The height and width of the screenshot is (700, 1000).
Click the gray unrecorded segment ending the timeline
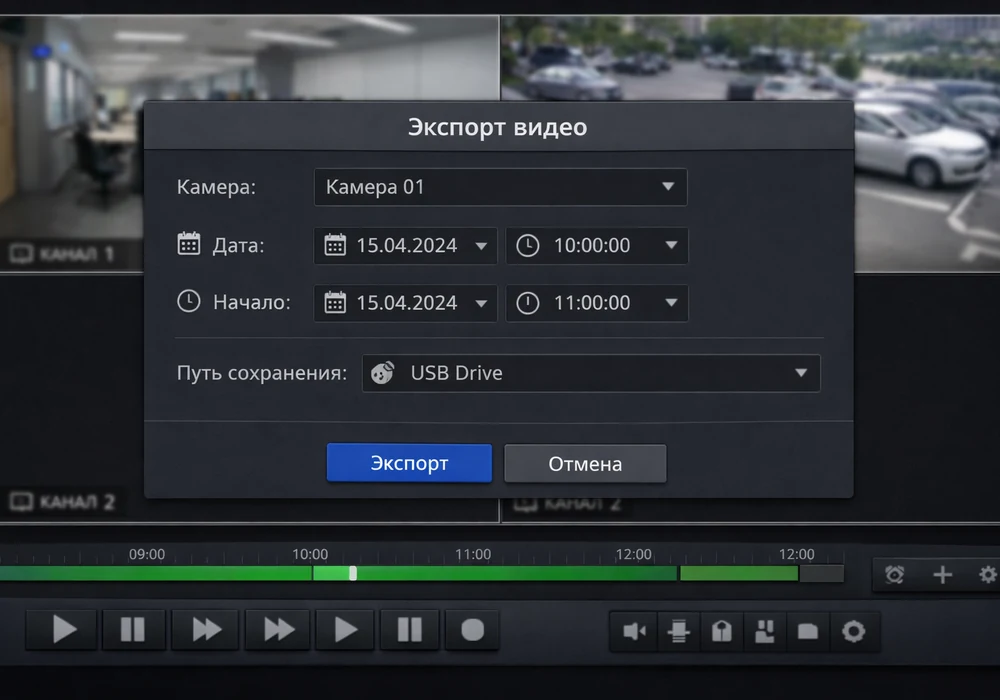pyautogui.click(x=822, y=573)
